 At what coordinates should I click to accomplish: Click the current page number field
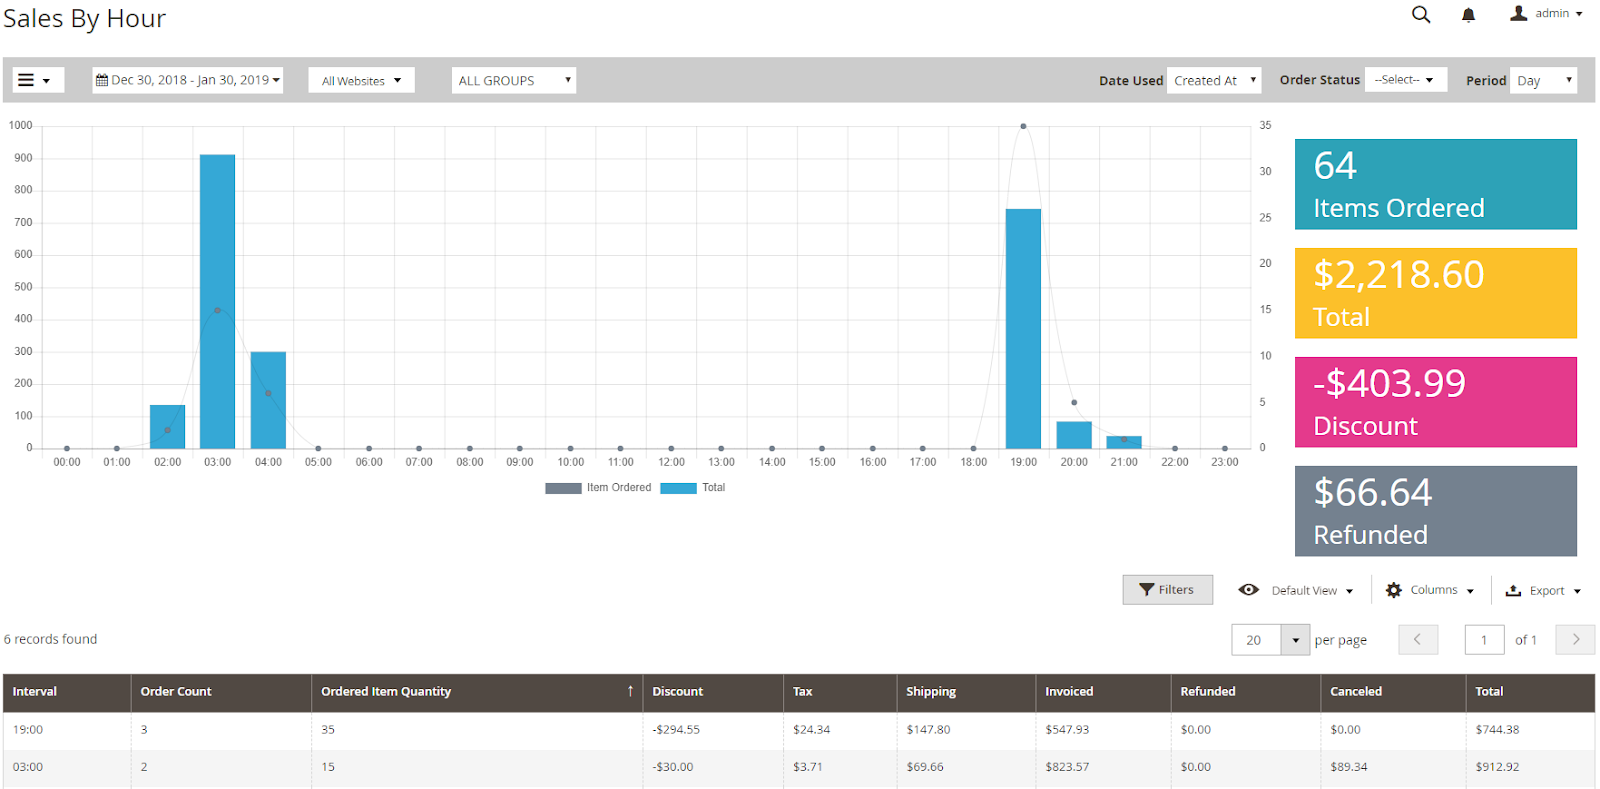coord(1484,640)
